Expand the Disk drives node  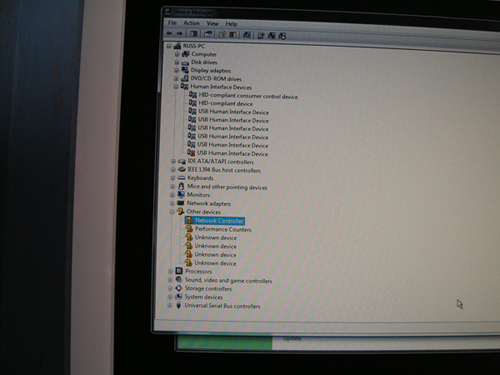pyautogui.click(x=177, y=62)
